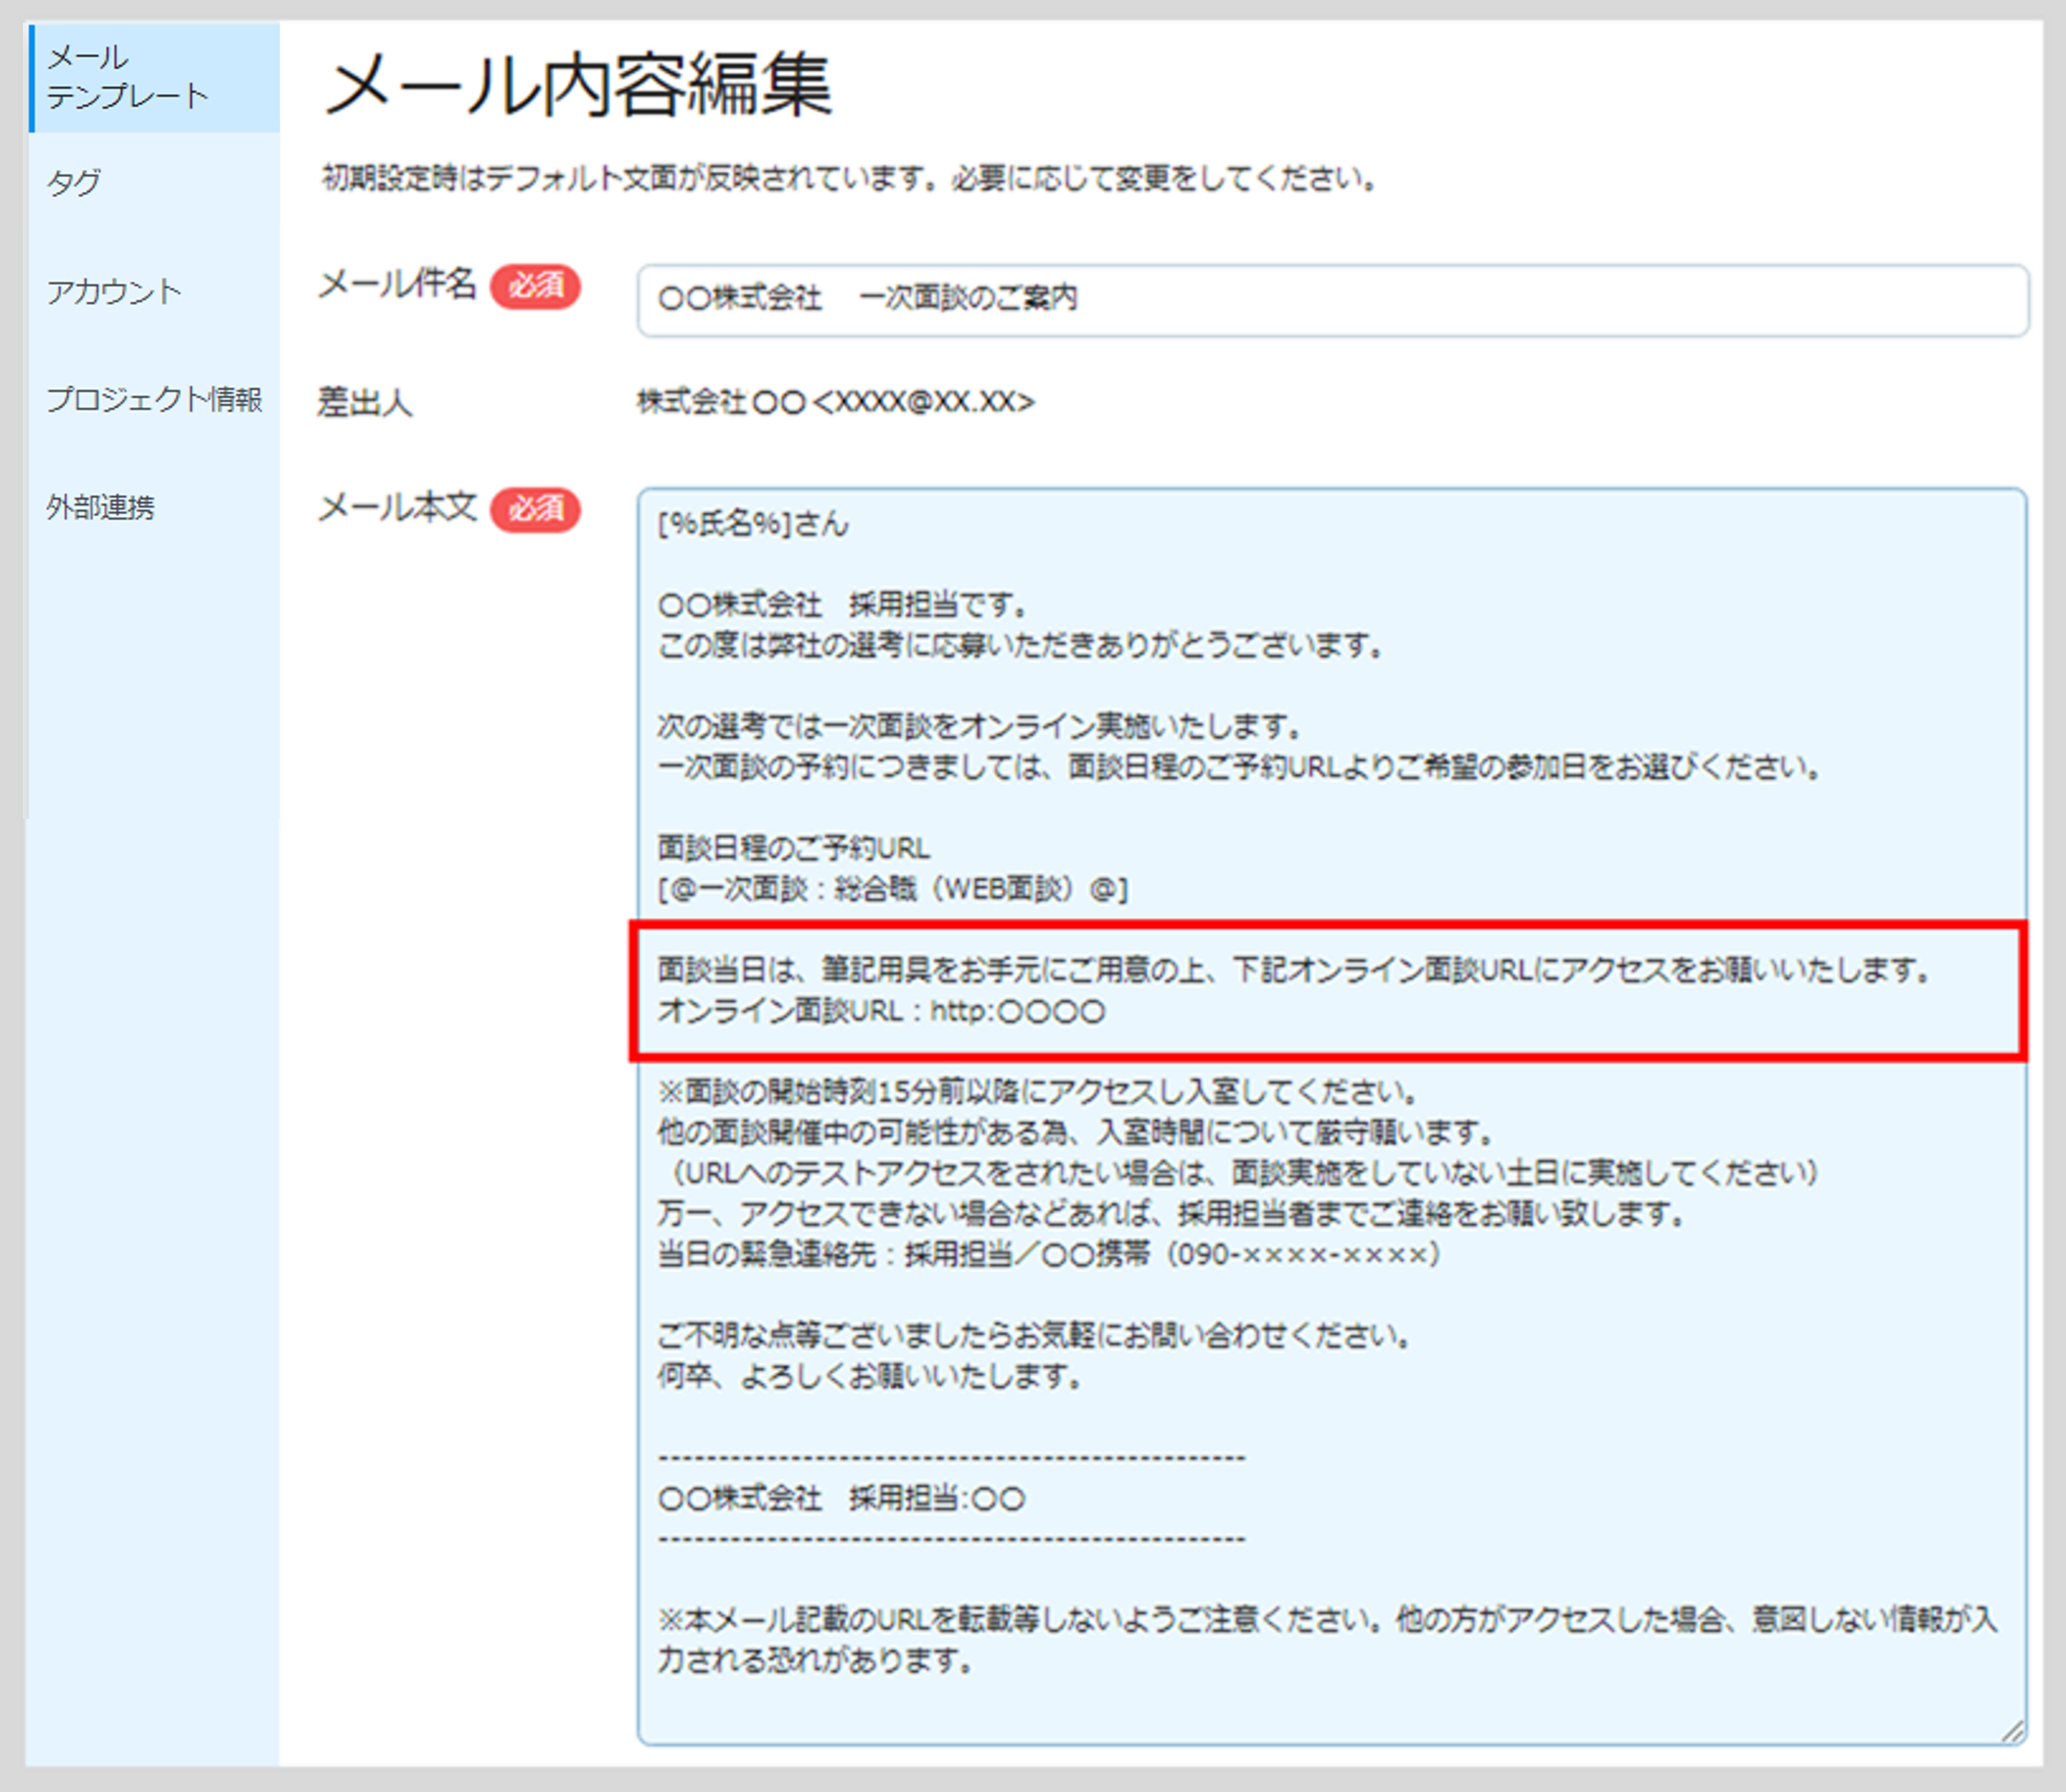Click the line starting ※面談の開始時刻15分前以降

tap(1037, 1091)
